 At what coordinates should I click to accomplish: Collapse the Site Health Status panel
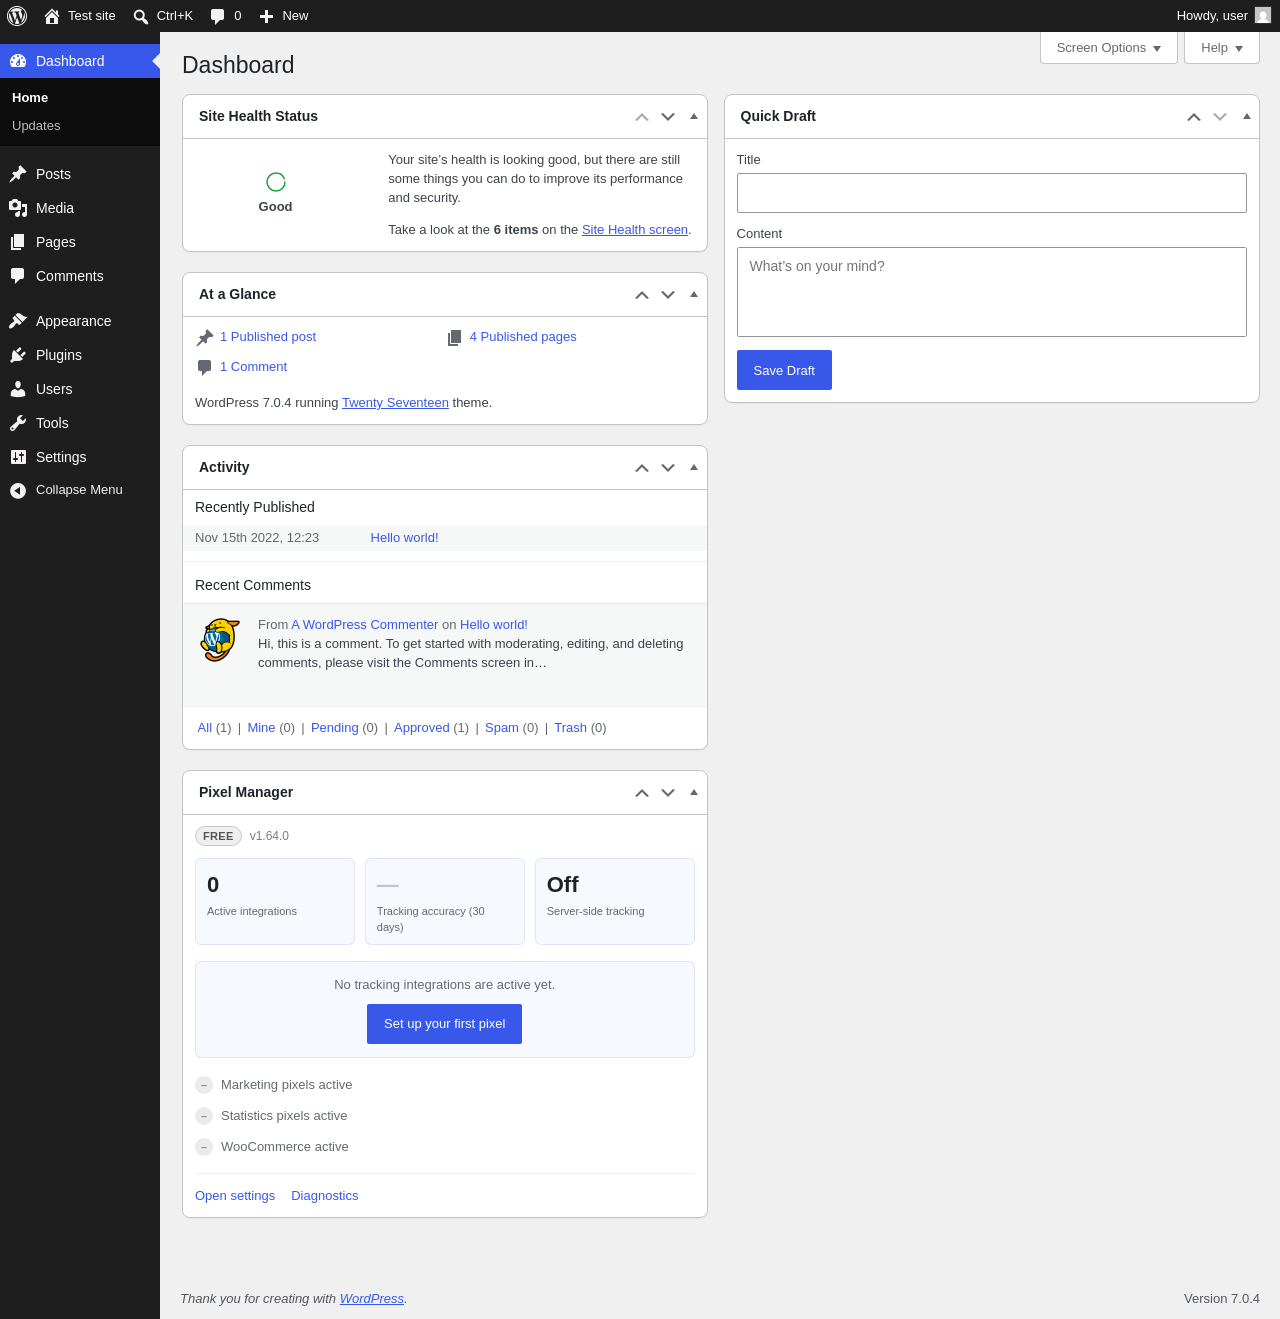click(694, 117)
